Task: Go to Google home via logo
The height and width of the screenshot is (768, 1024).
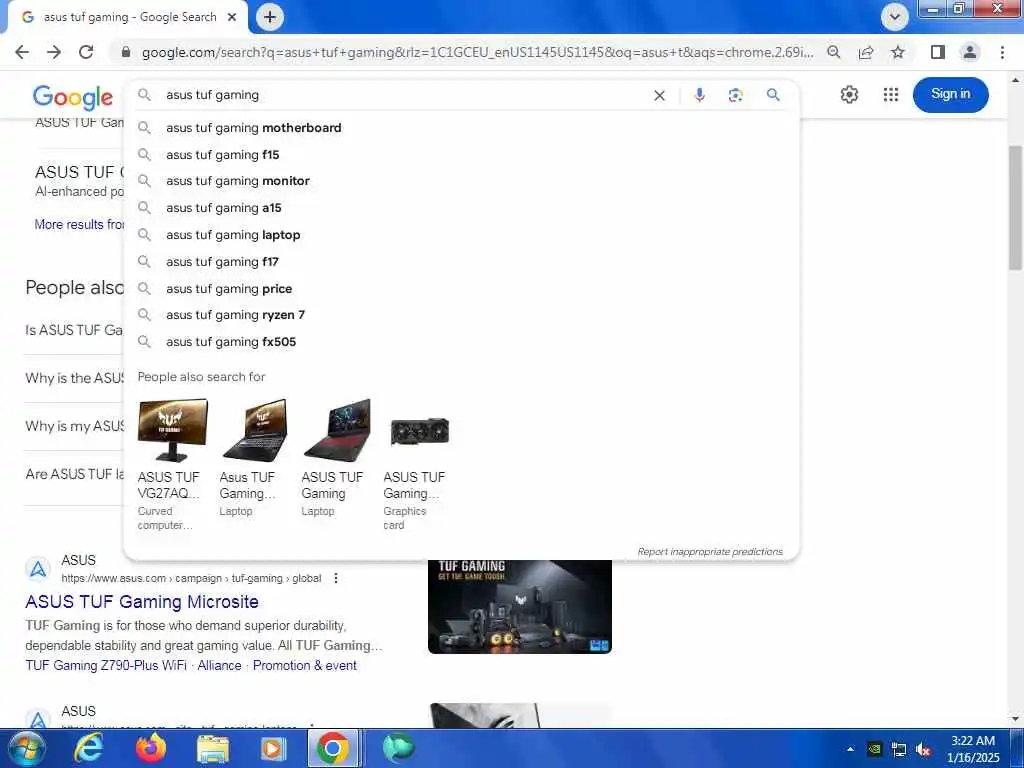Action: [72, 97]
